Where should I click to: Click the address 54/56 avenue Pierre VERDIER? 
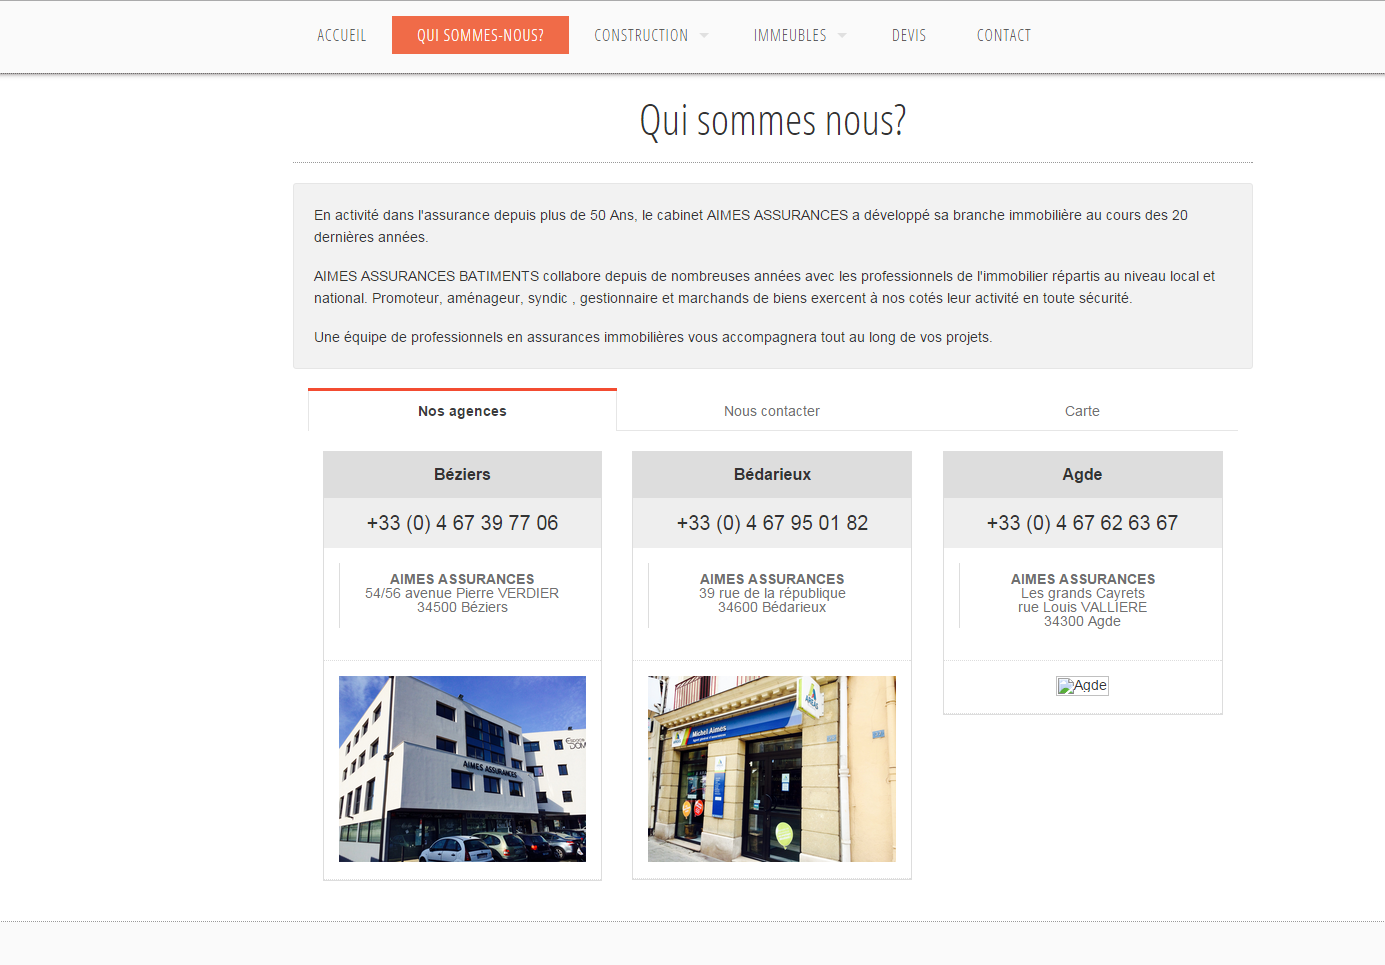[x=462, y=593]
